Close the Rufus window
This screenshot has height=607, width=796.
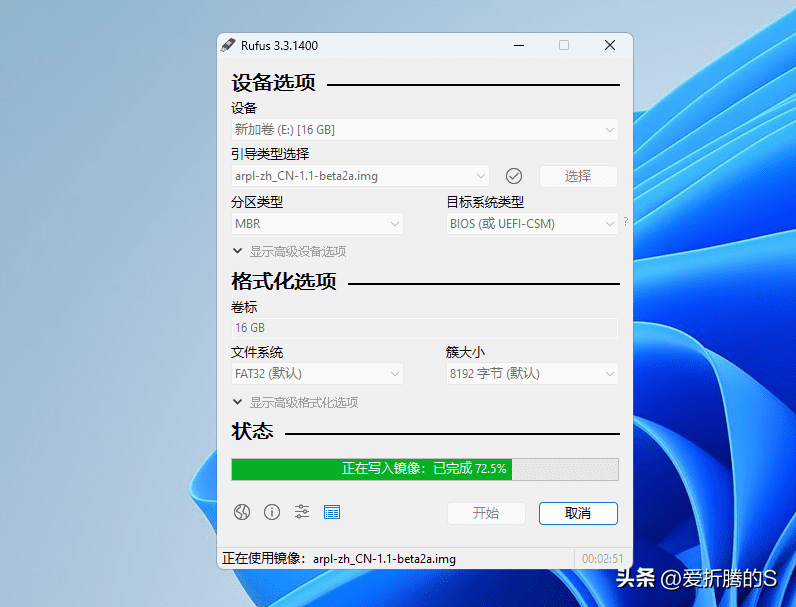609,45
